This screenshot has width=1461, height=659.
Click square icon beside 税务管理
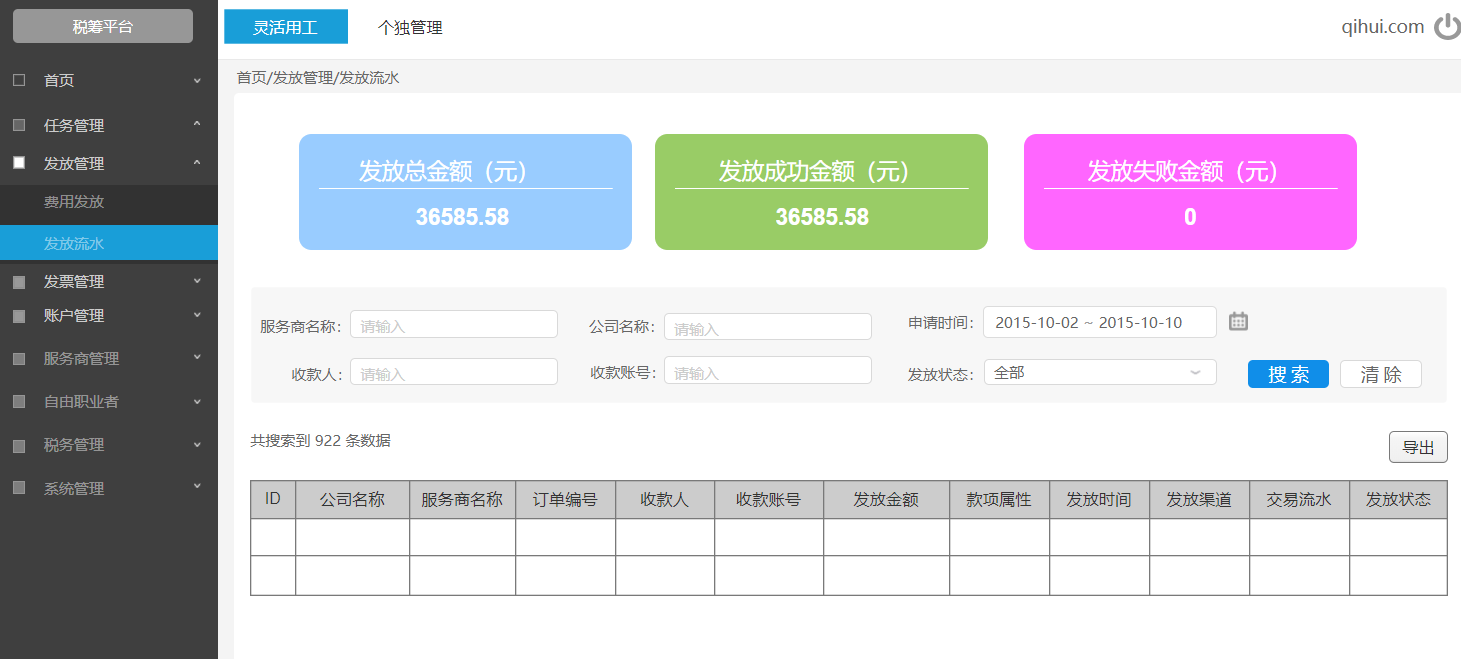[x=19, y=444]
